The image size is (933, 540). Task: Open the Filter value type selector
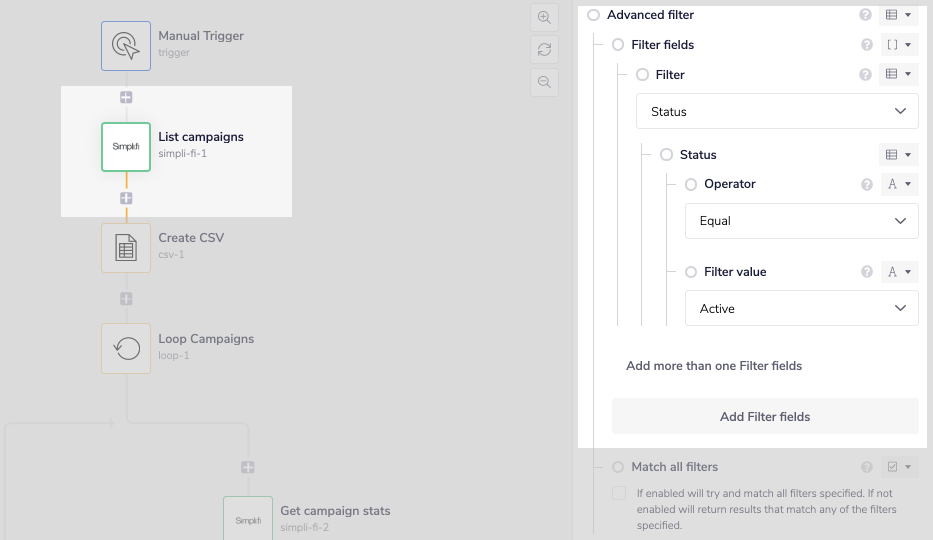[898, 272]
